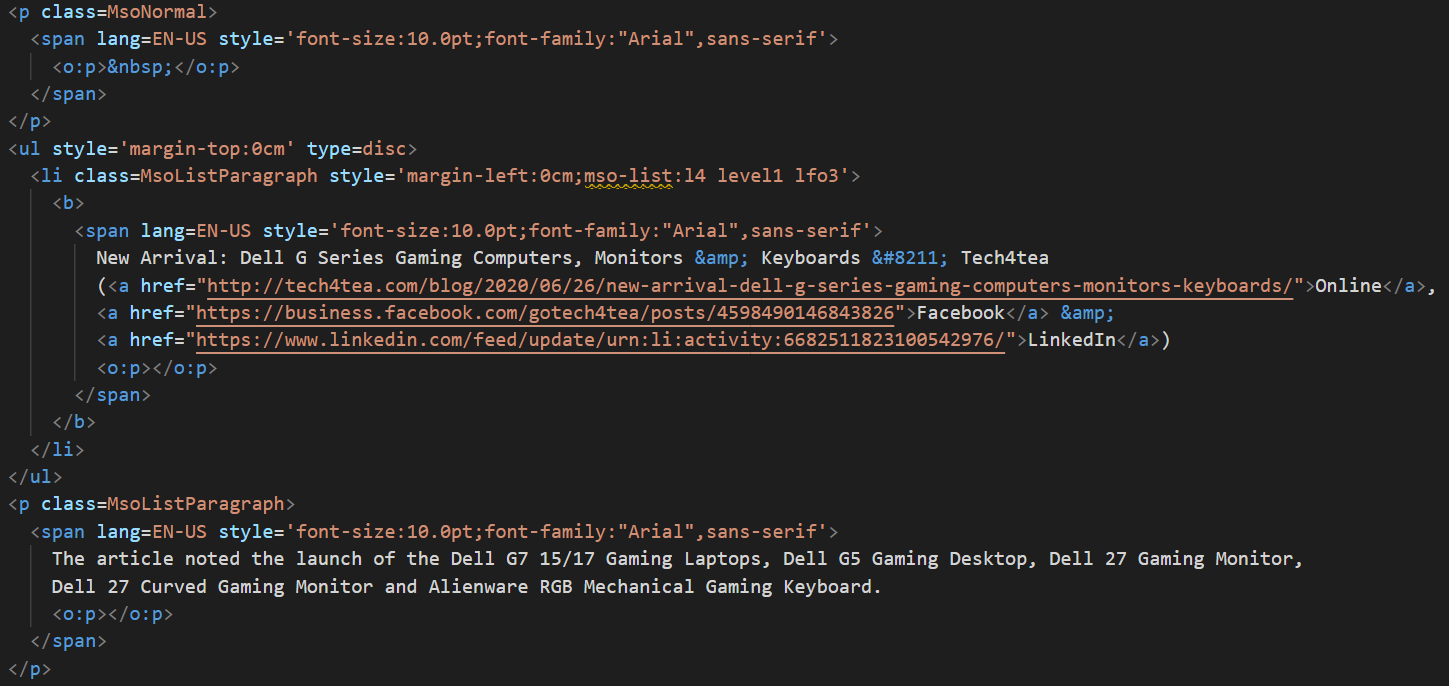Click the &amp; after the Facebook anchor
This screenshot has width=1449, height=686.
coord(1088,313)
